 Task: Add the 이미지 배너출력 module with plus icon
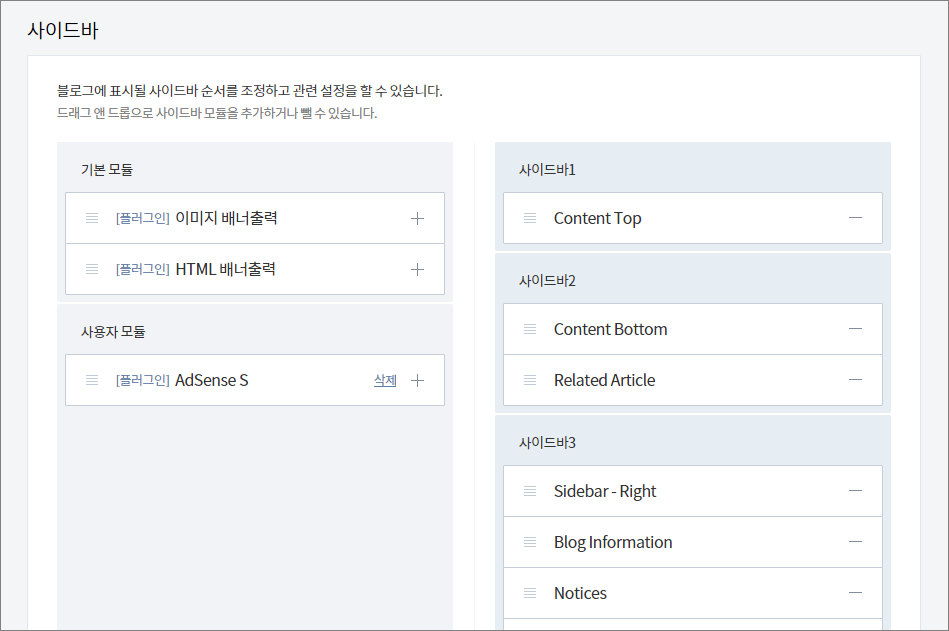(x=417, y=218)
